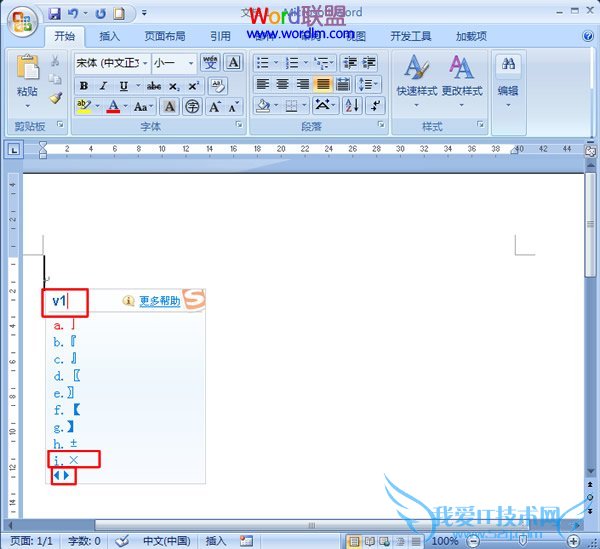Viewport: 600px width, 549px height.
Task: Open the font size dropdown
Action: click(191, 63)
